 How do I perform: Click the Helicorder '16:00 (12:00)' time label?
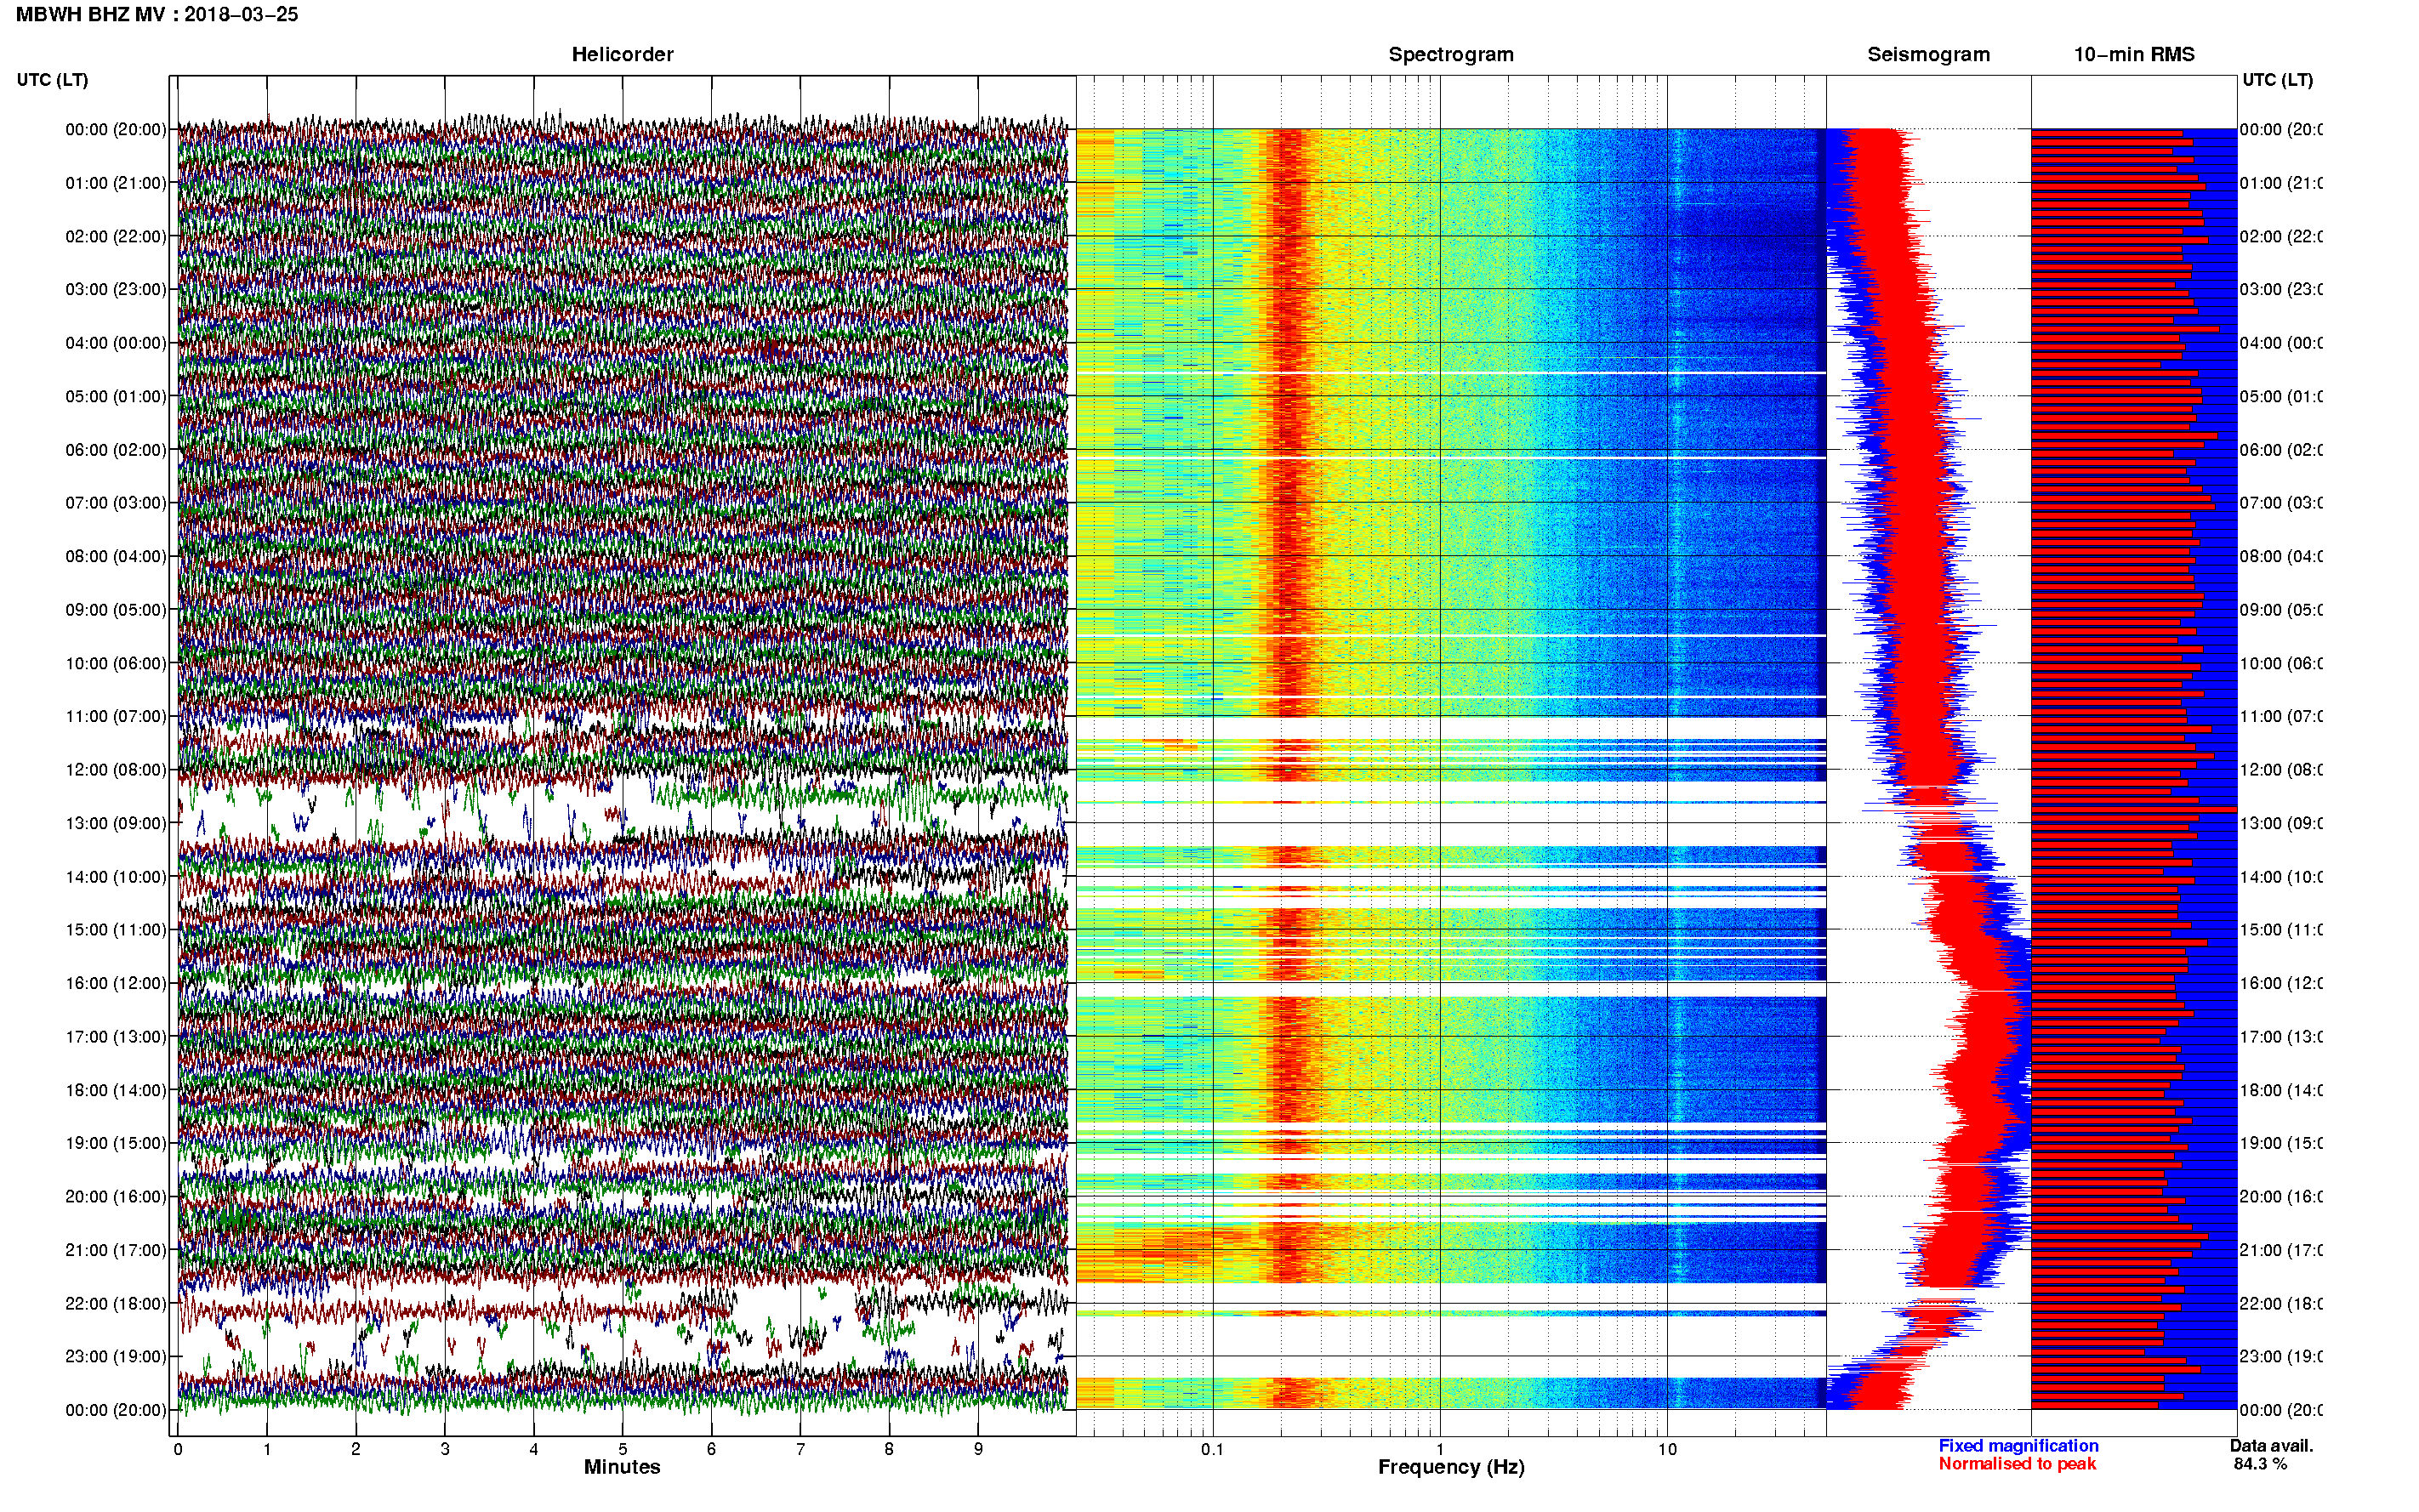(x=115, y=983)
